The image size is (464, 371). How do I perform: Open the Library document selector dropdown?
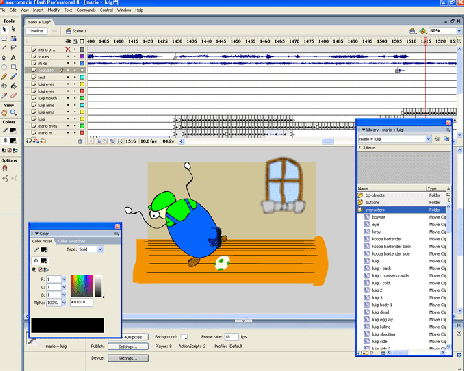click(428, 139)
